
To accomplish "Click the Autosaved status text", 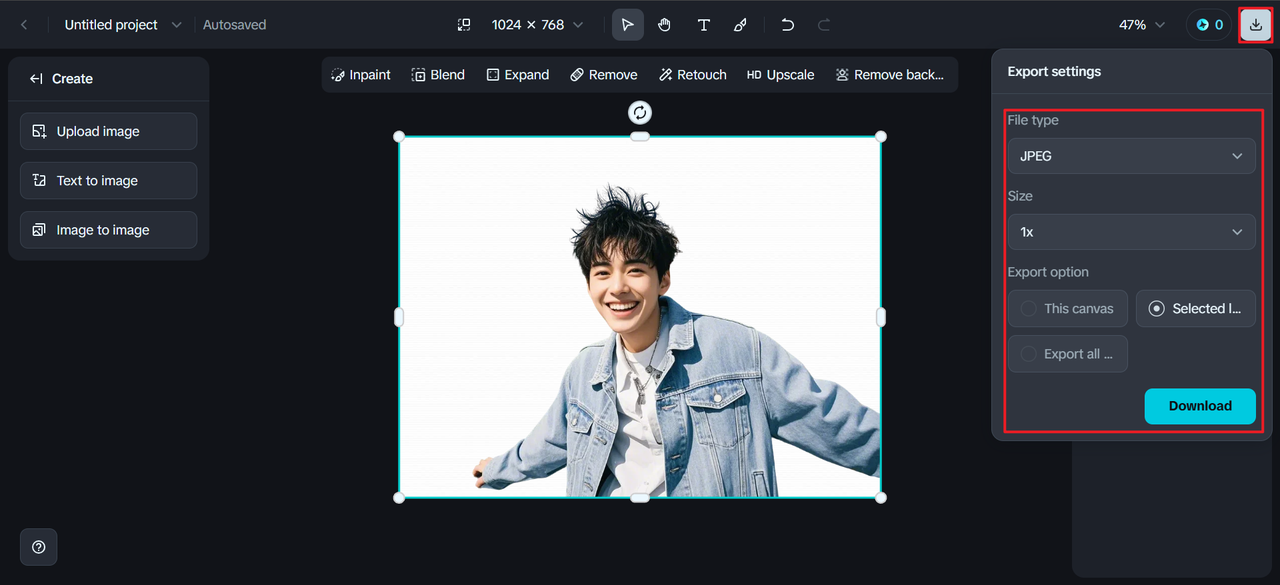I will [x=235, y=25].
